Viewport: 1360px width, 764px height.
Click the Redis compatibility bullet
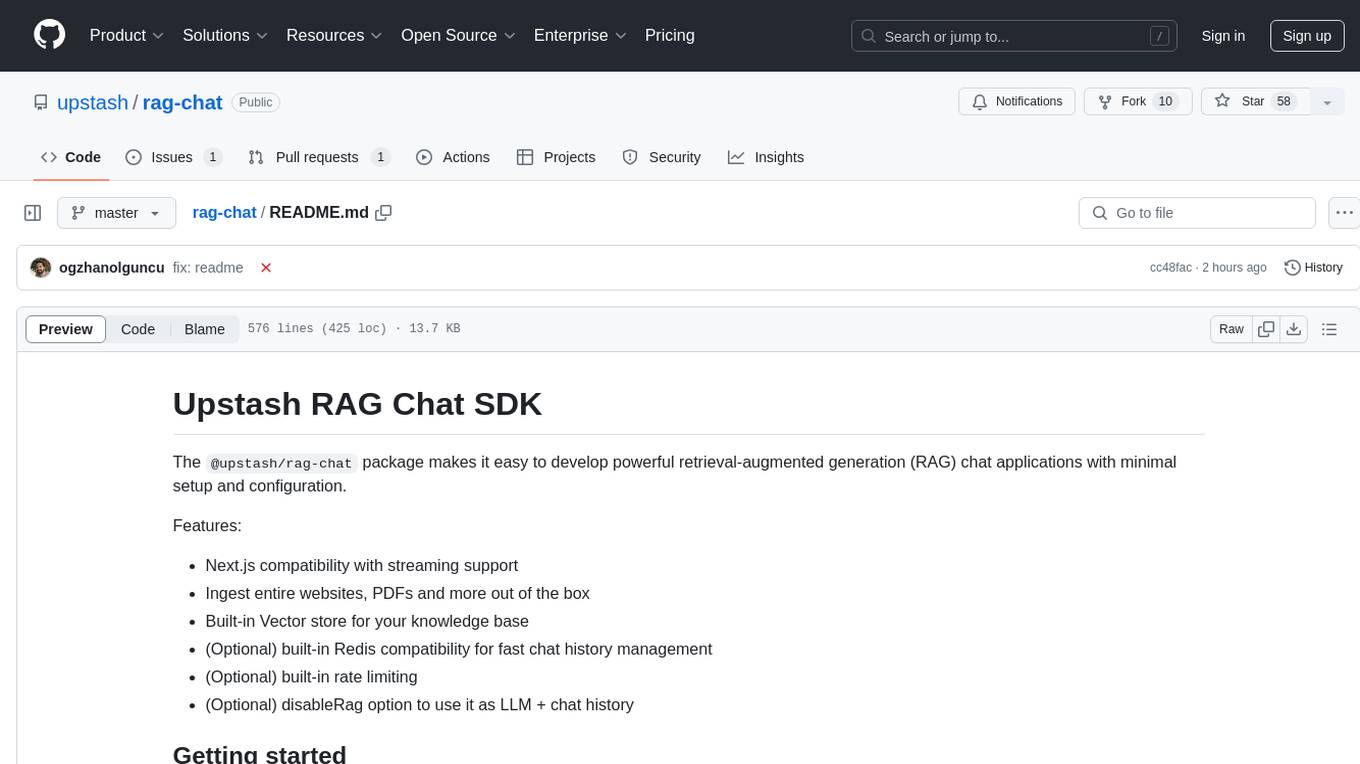458,649
